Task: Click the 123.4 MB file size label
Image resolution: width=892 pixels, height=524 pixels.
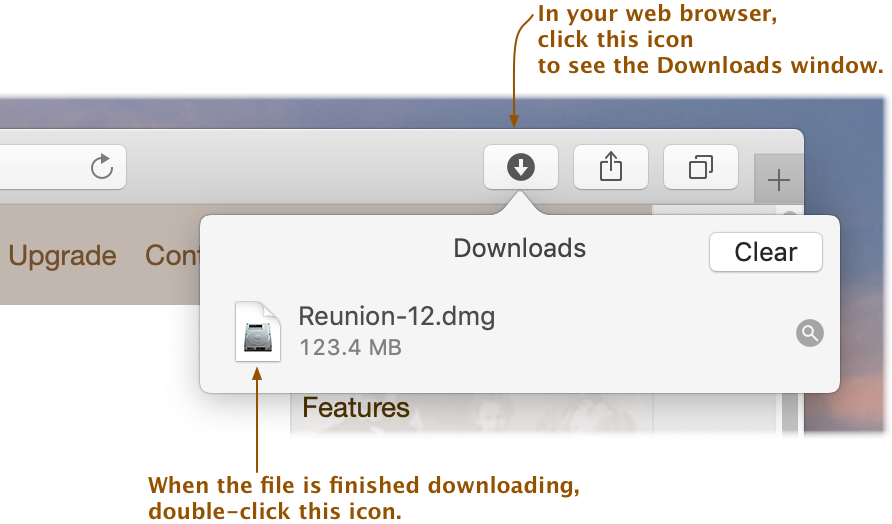Action: (350, 348)
